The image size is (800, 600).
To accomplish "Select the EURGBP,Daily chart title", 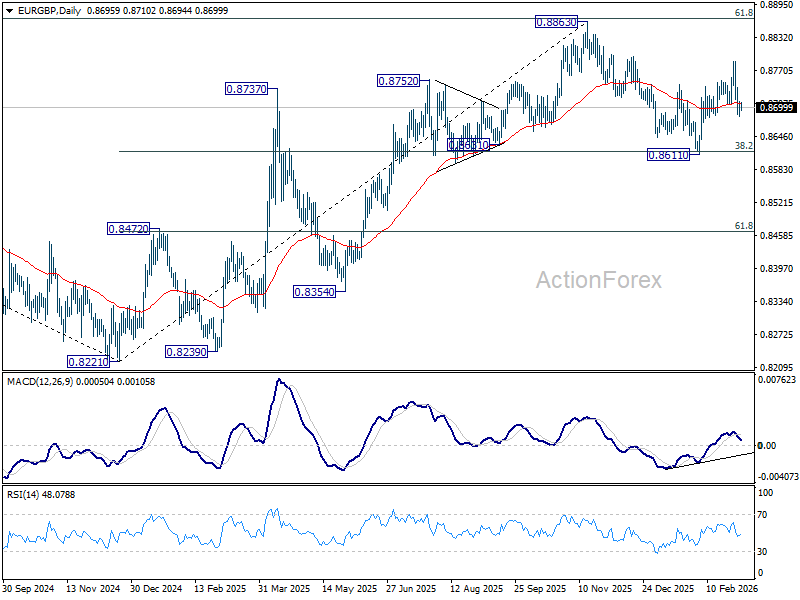I will tap(49, 11).
